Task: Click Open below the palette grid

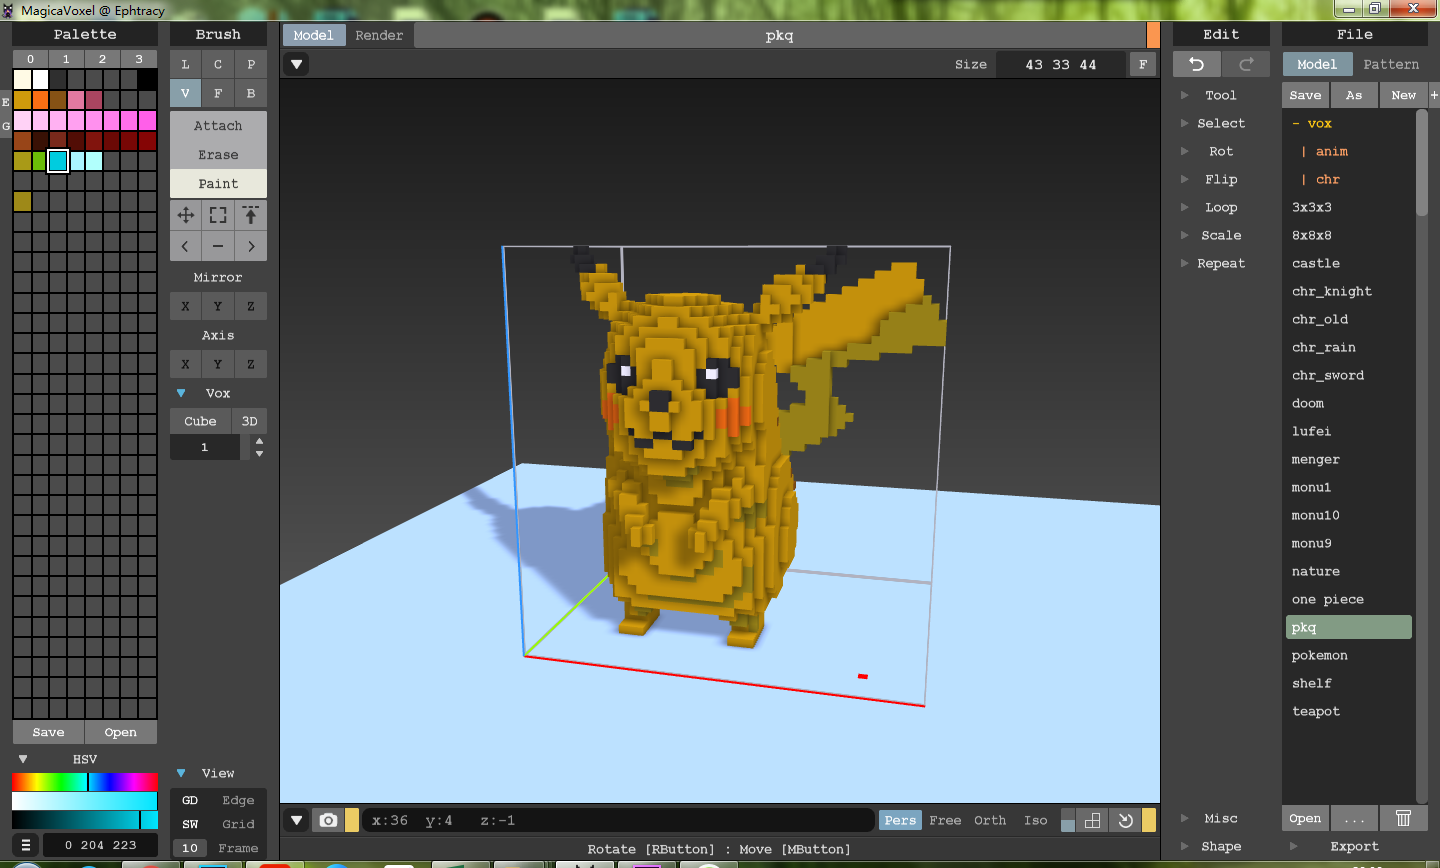Action: click(x=121, y=732)
